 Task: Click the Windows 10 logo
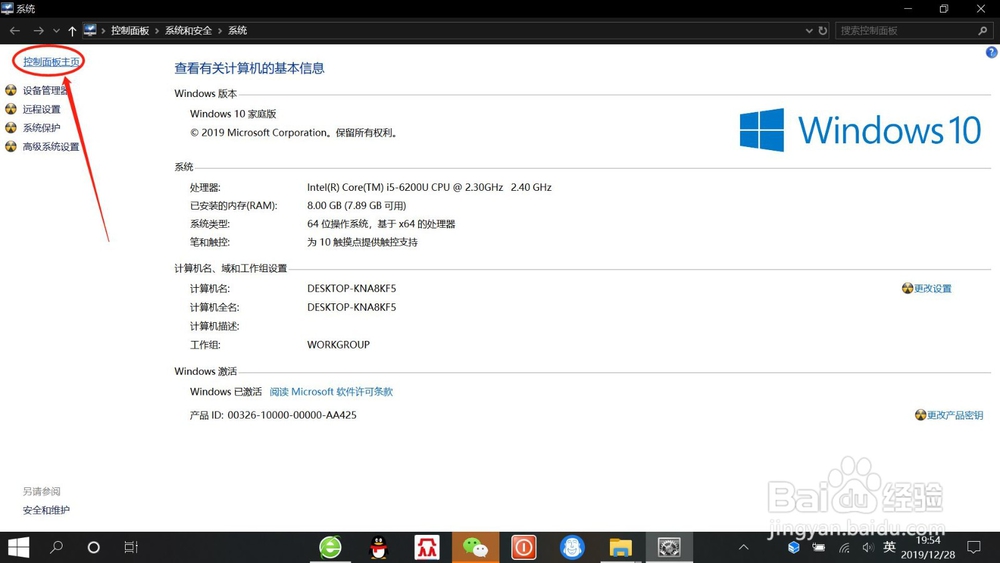(x=860, y=130)
